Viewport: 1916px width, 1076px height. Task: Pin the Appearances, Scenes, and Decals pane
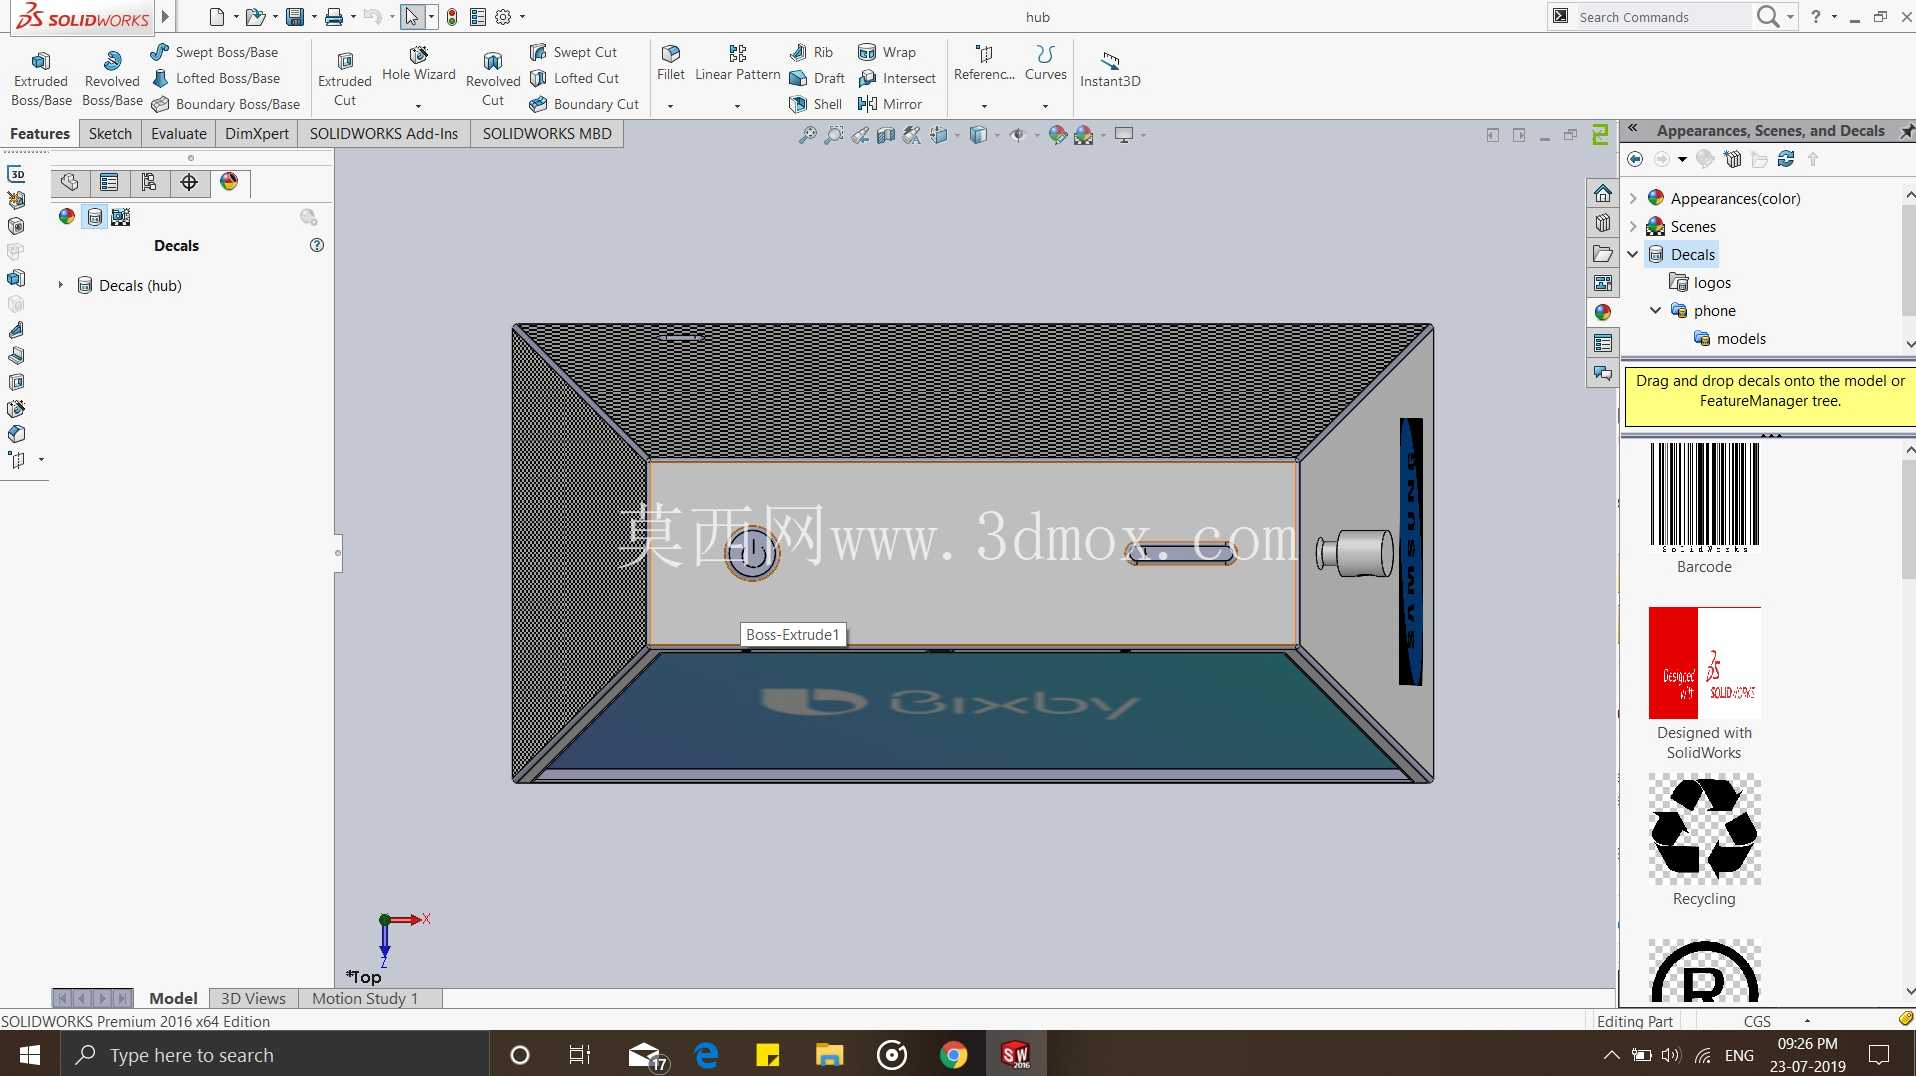pyautogui.click(x=1906, y=131)
